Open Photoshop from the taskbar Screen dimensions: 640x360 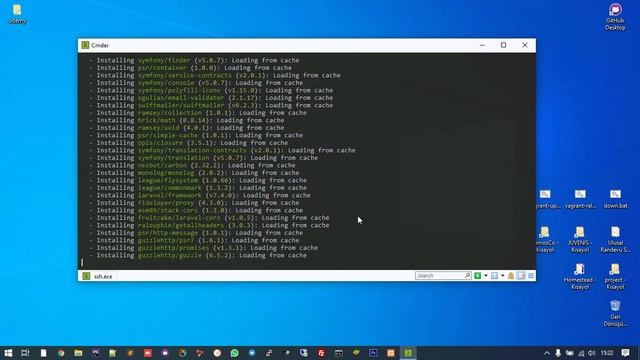(x=373, y=353)
